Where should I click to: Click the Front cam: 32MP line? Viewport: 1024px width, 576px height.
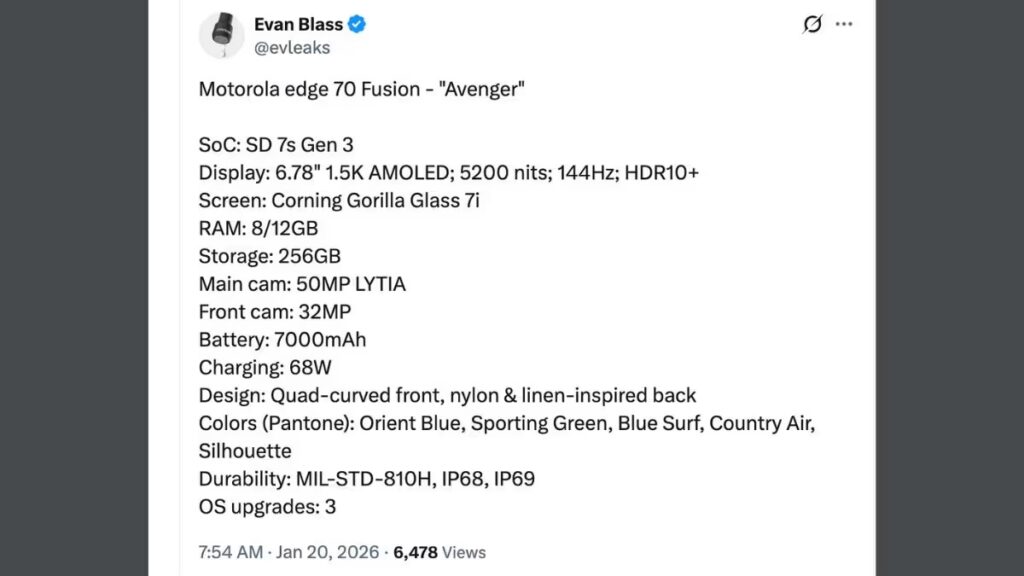point(275,312)
